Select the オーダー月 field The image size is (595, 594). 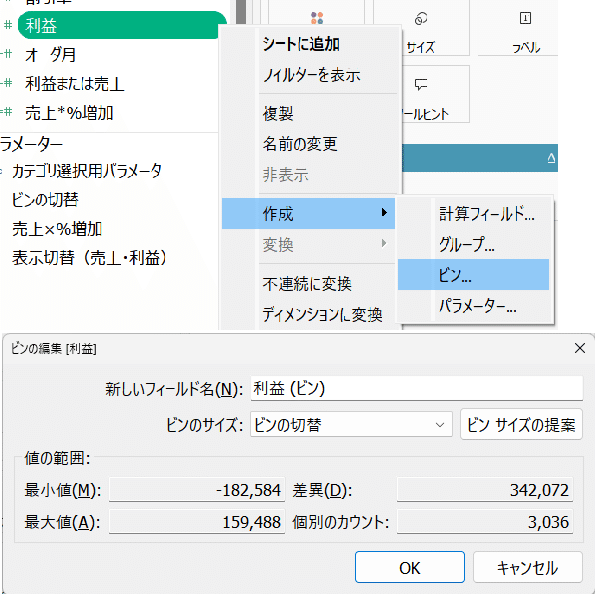click(50, 55)
